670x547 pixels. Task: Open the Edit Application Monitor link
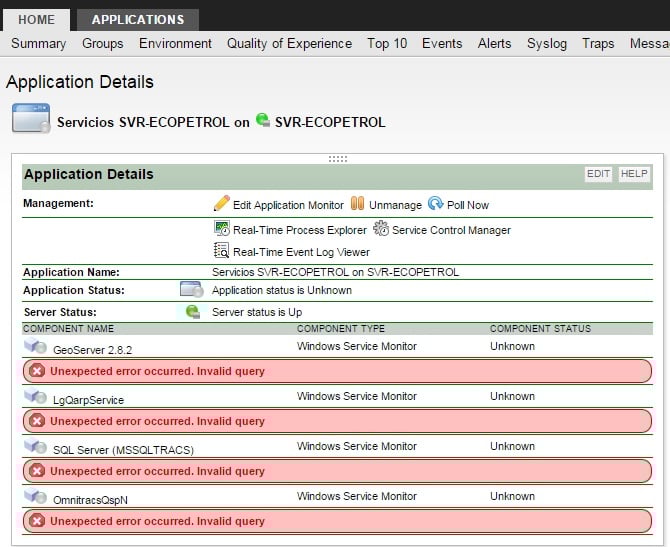tap(288, 205)
